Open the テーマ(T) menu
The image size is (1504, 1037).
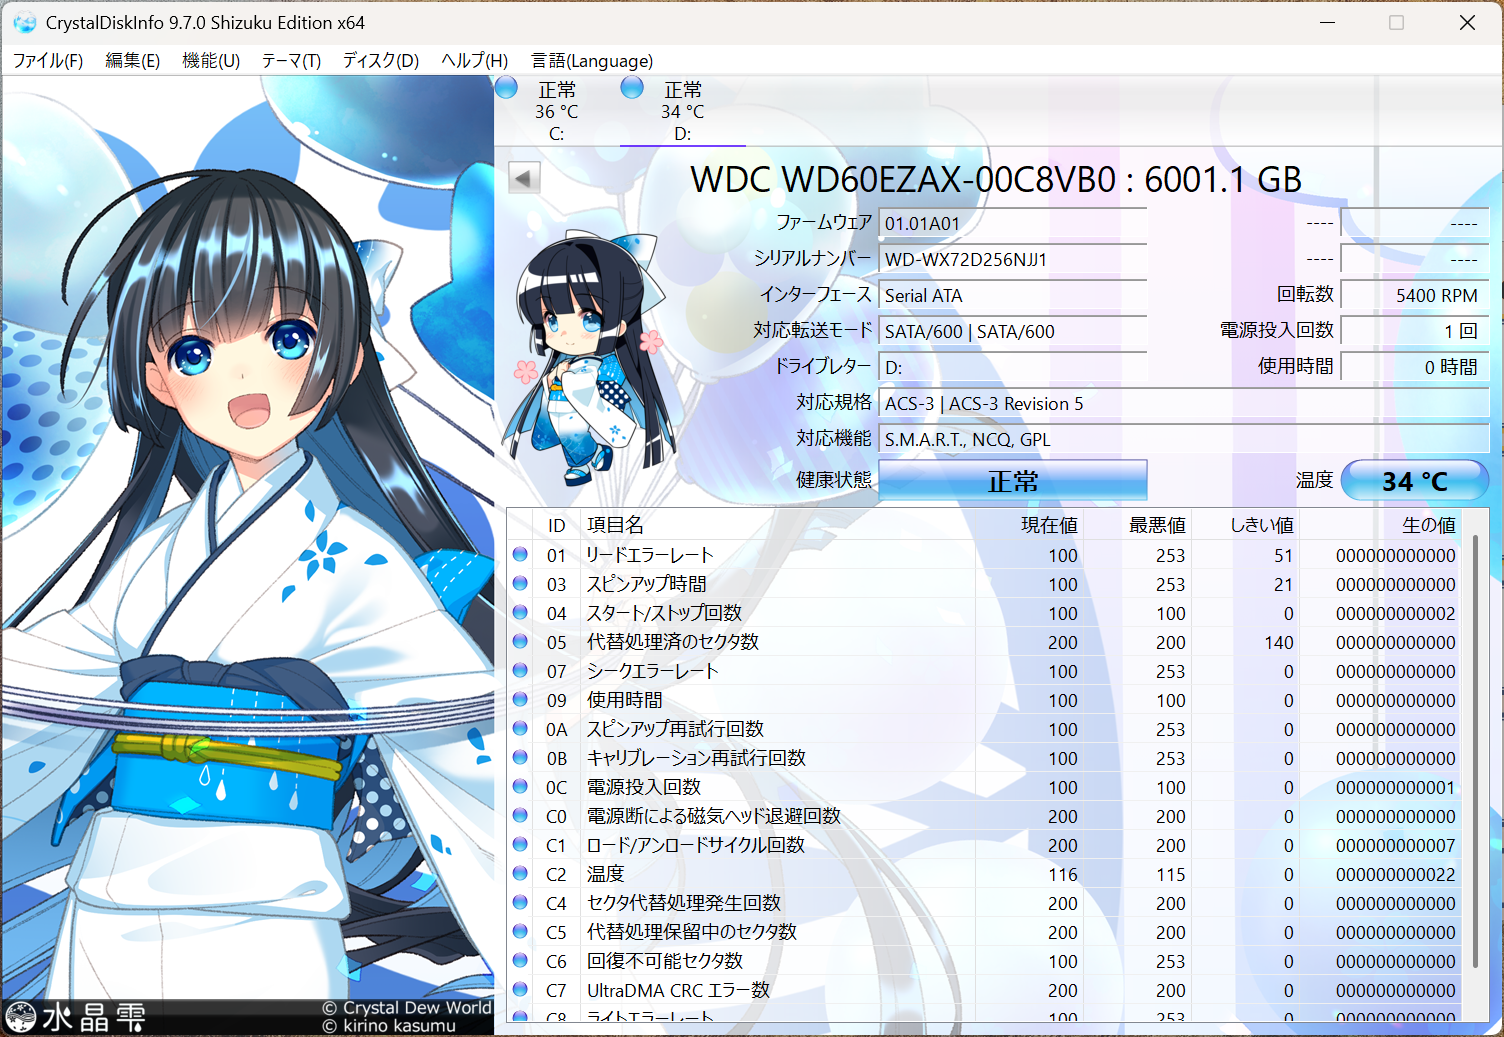291,61
